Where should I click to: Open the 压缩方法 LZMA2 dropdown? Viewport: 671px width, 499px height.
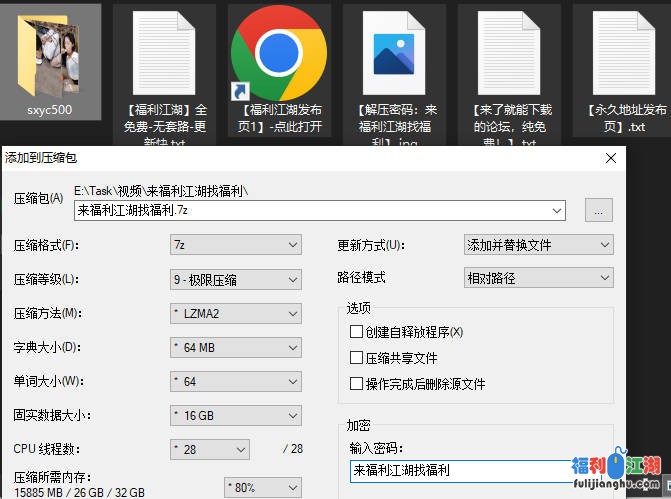[236, 314]
